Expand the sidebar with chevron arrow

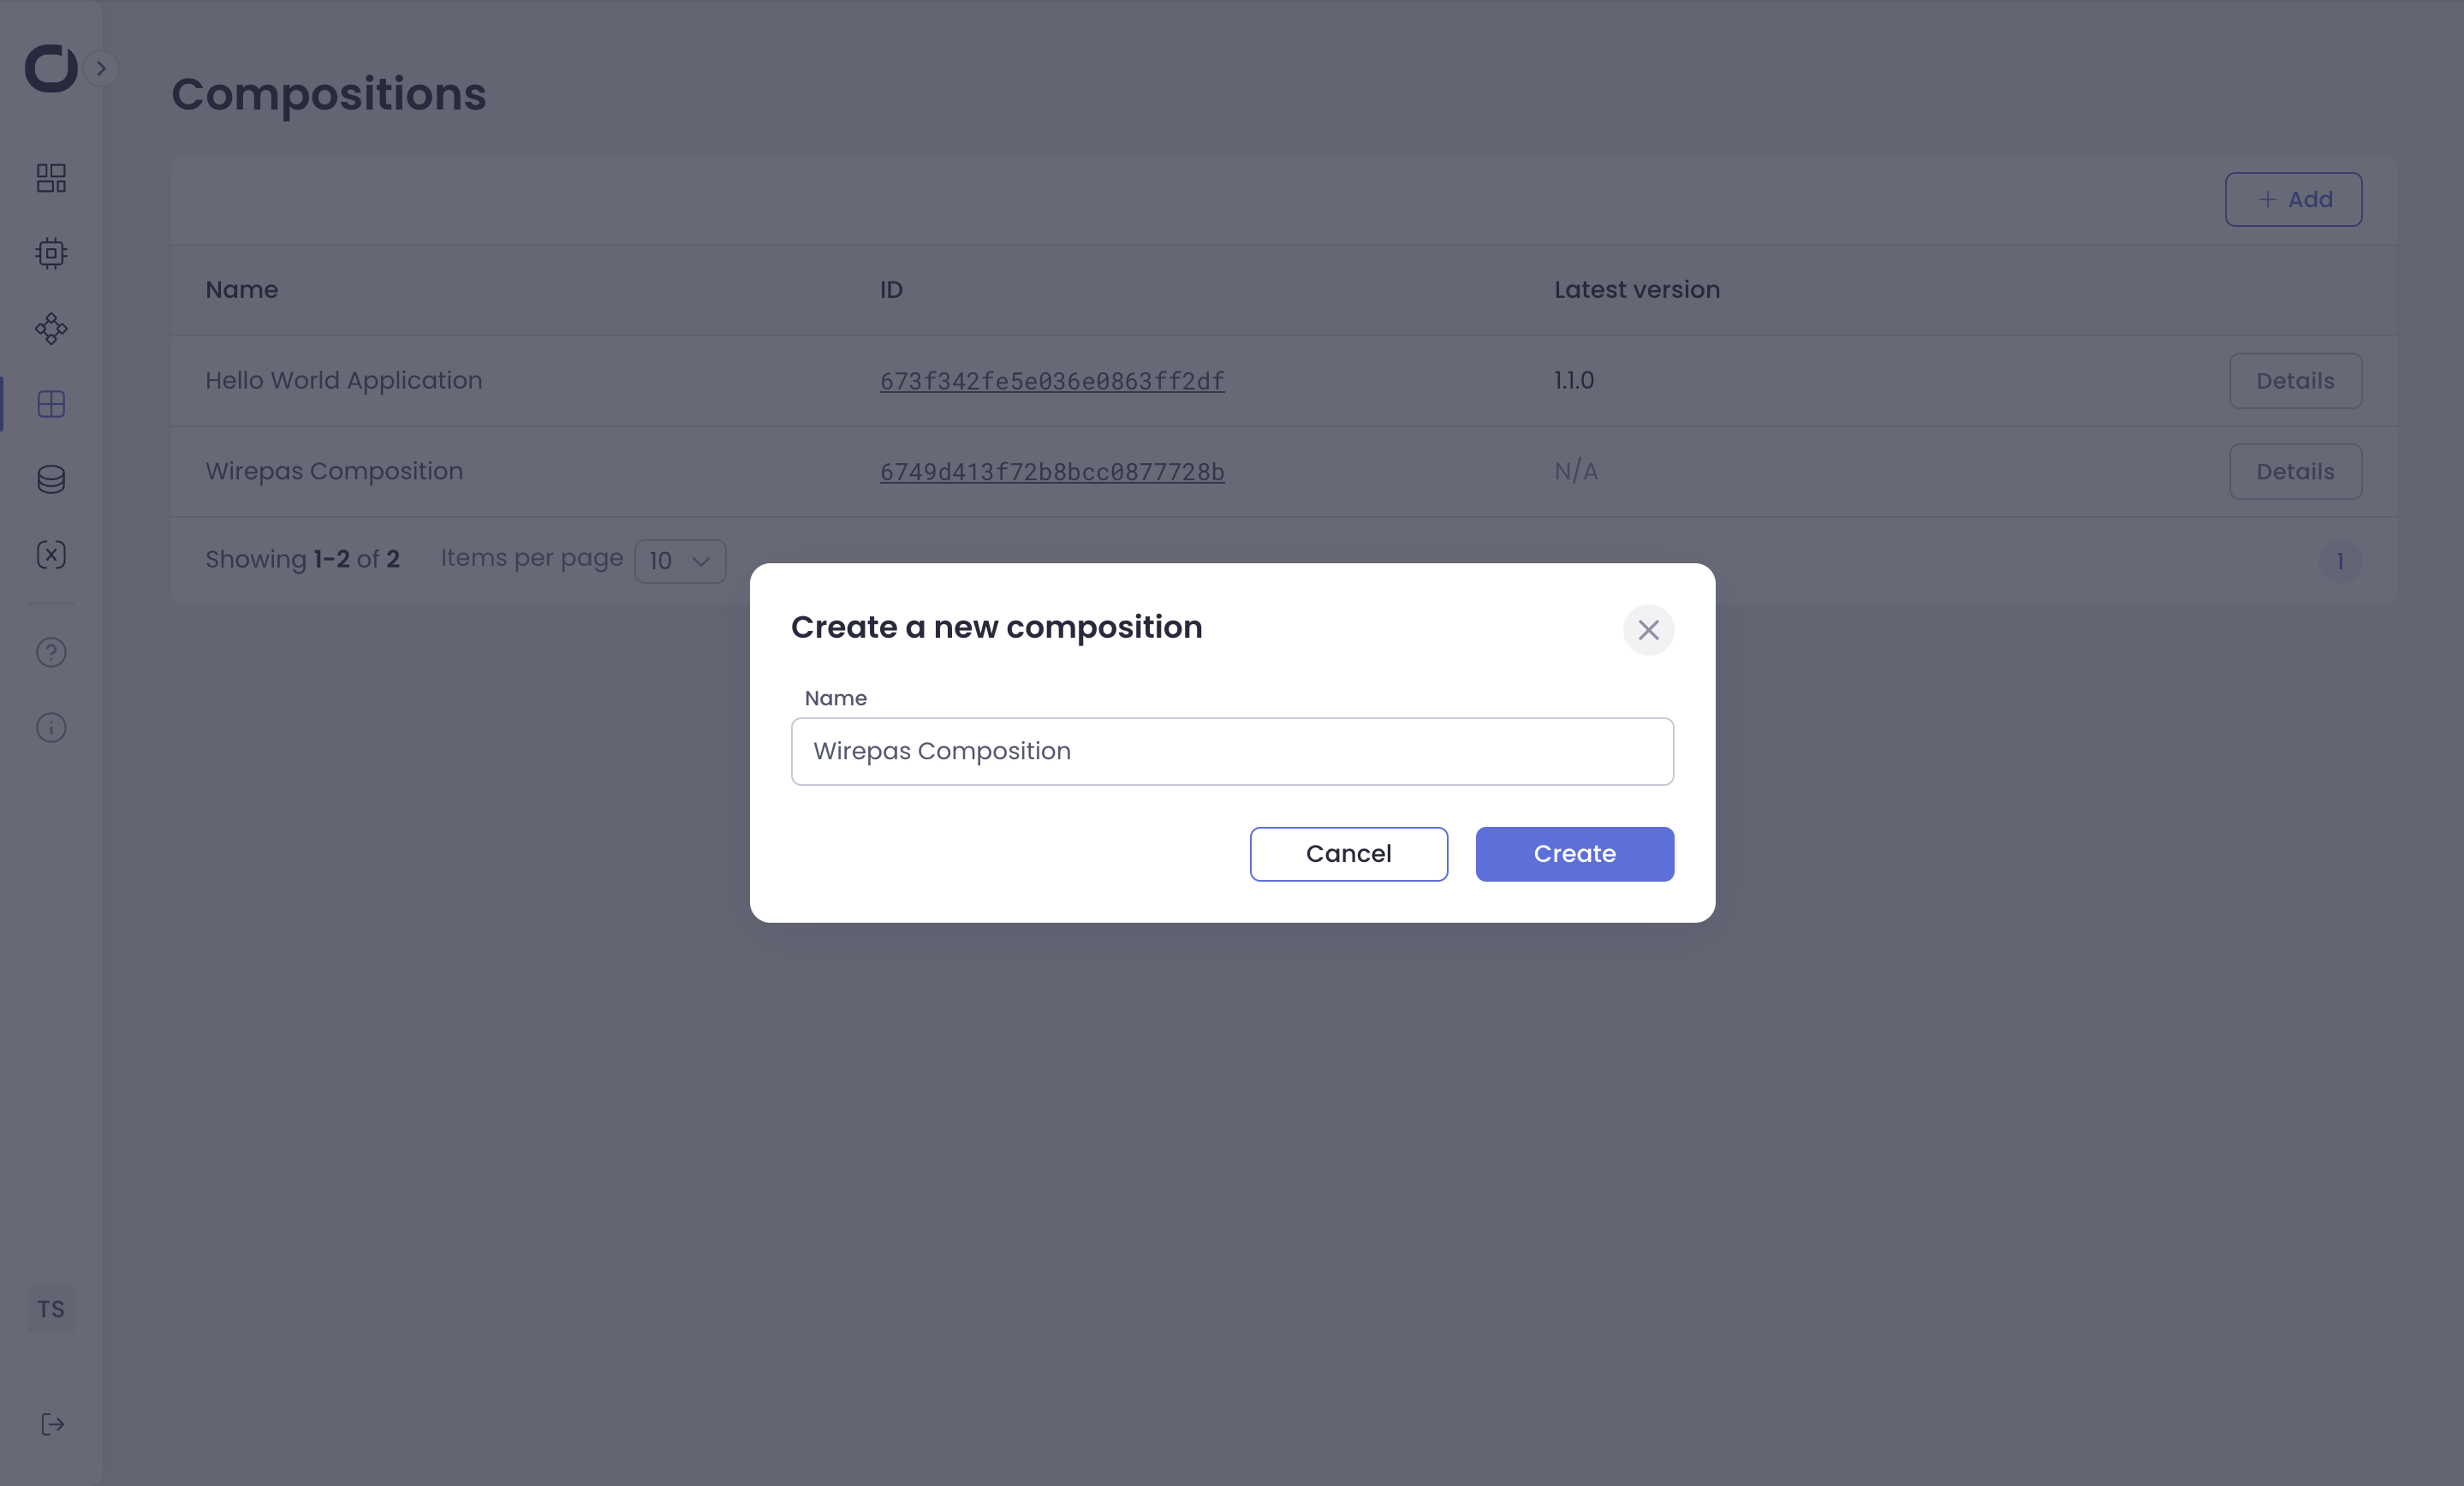(x=101, y=68)
